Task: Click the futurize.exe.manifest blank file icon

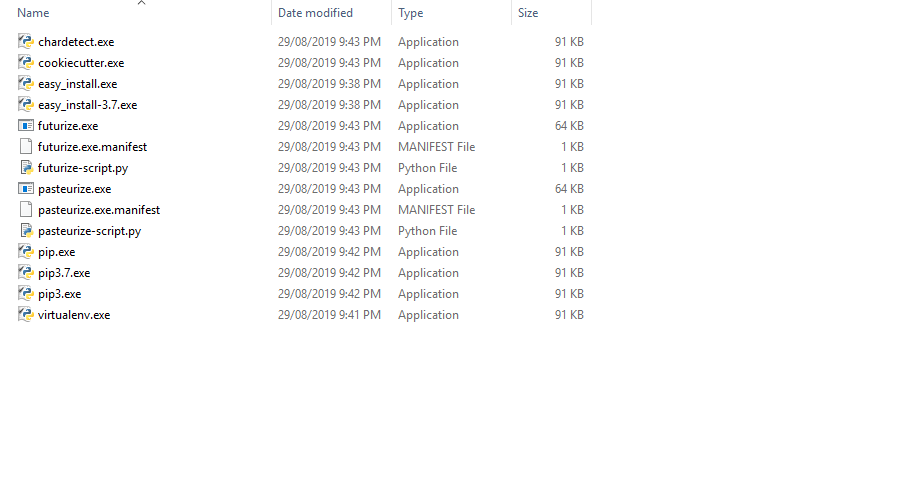Action: click(25, 146)
